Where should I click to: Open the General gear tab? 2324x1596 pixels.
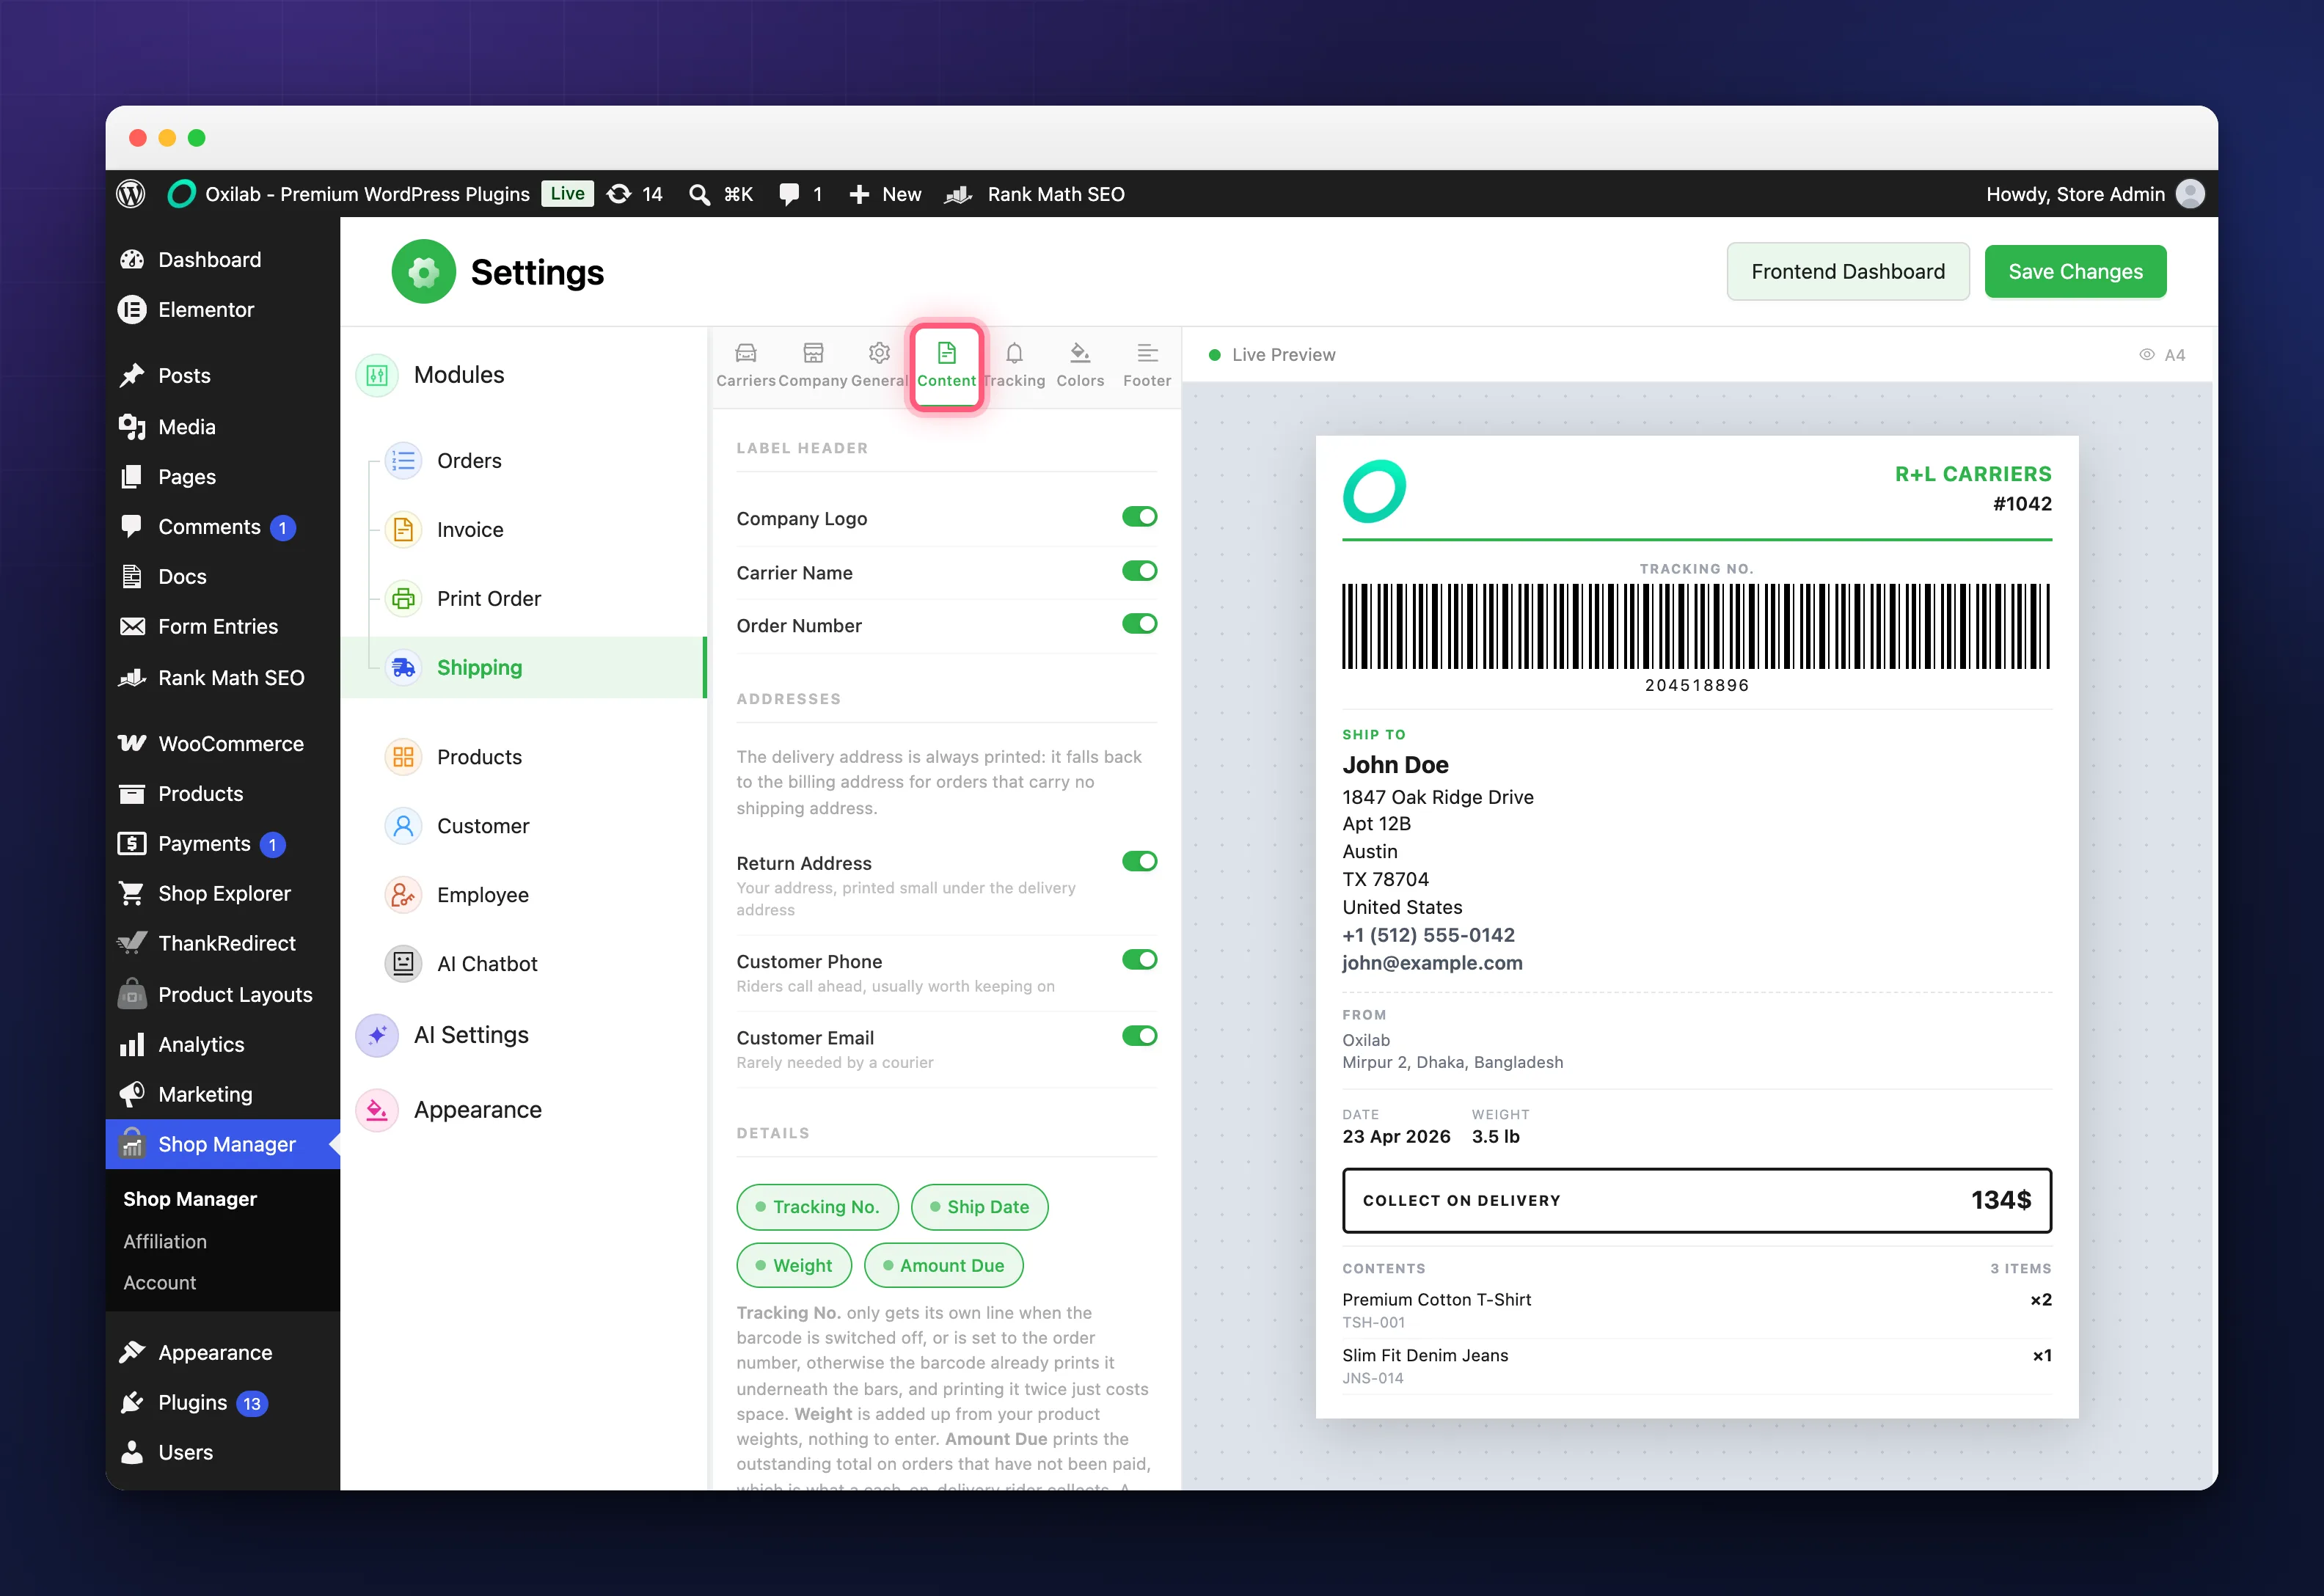point(879,365)
